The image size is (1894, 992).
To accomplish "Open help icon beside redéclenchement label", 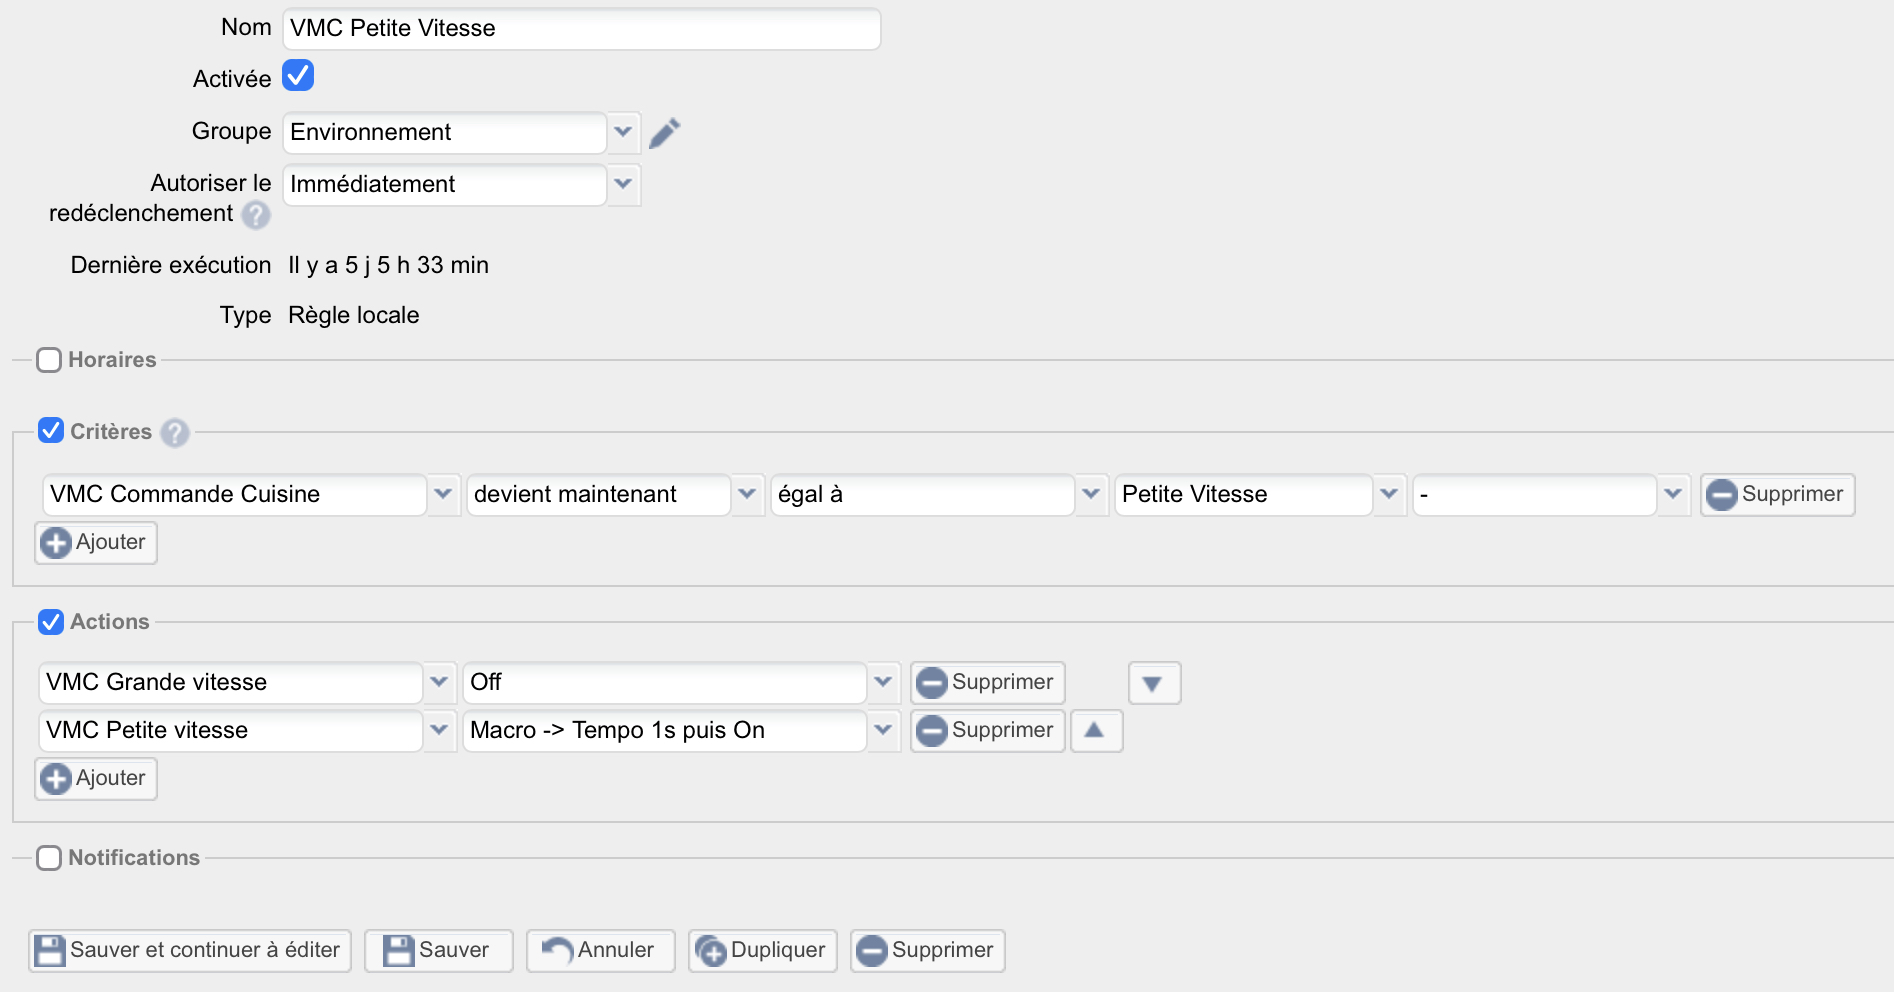I will pos(256,215).
